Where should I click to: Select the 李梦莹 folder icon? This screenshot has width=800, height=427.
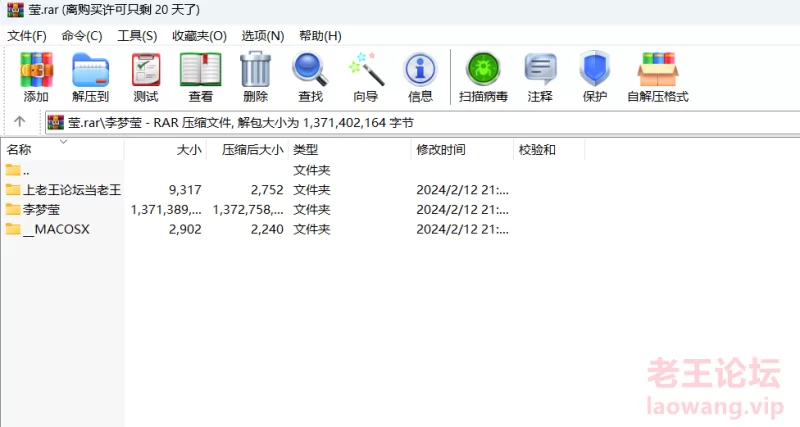click(x=13, y=209)
